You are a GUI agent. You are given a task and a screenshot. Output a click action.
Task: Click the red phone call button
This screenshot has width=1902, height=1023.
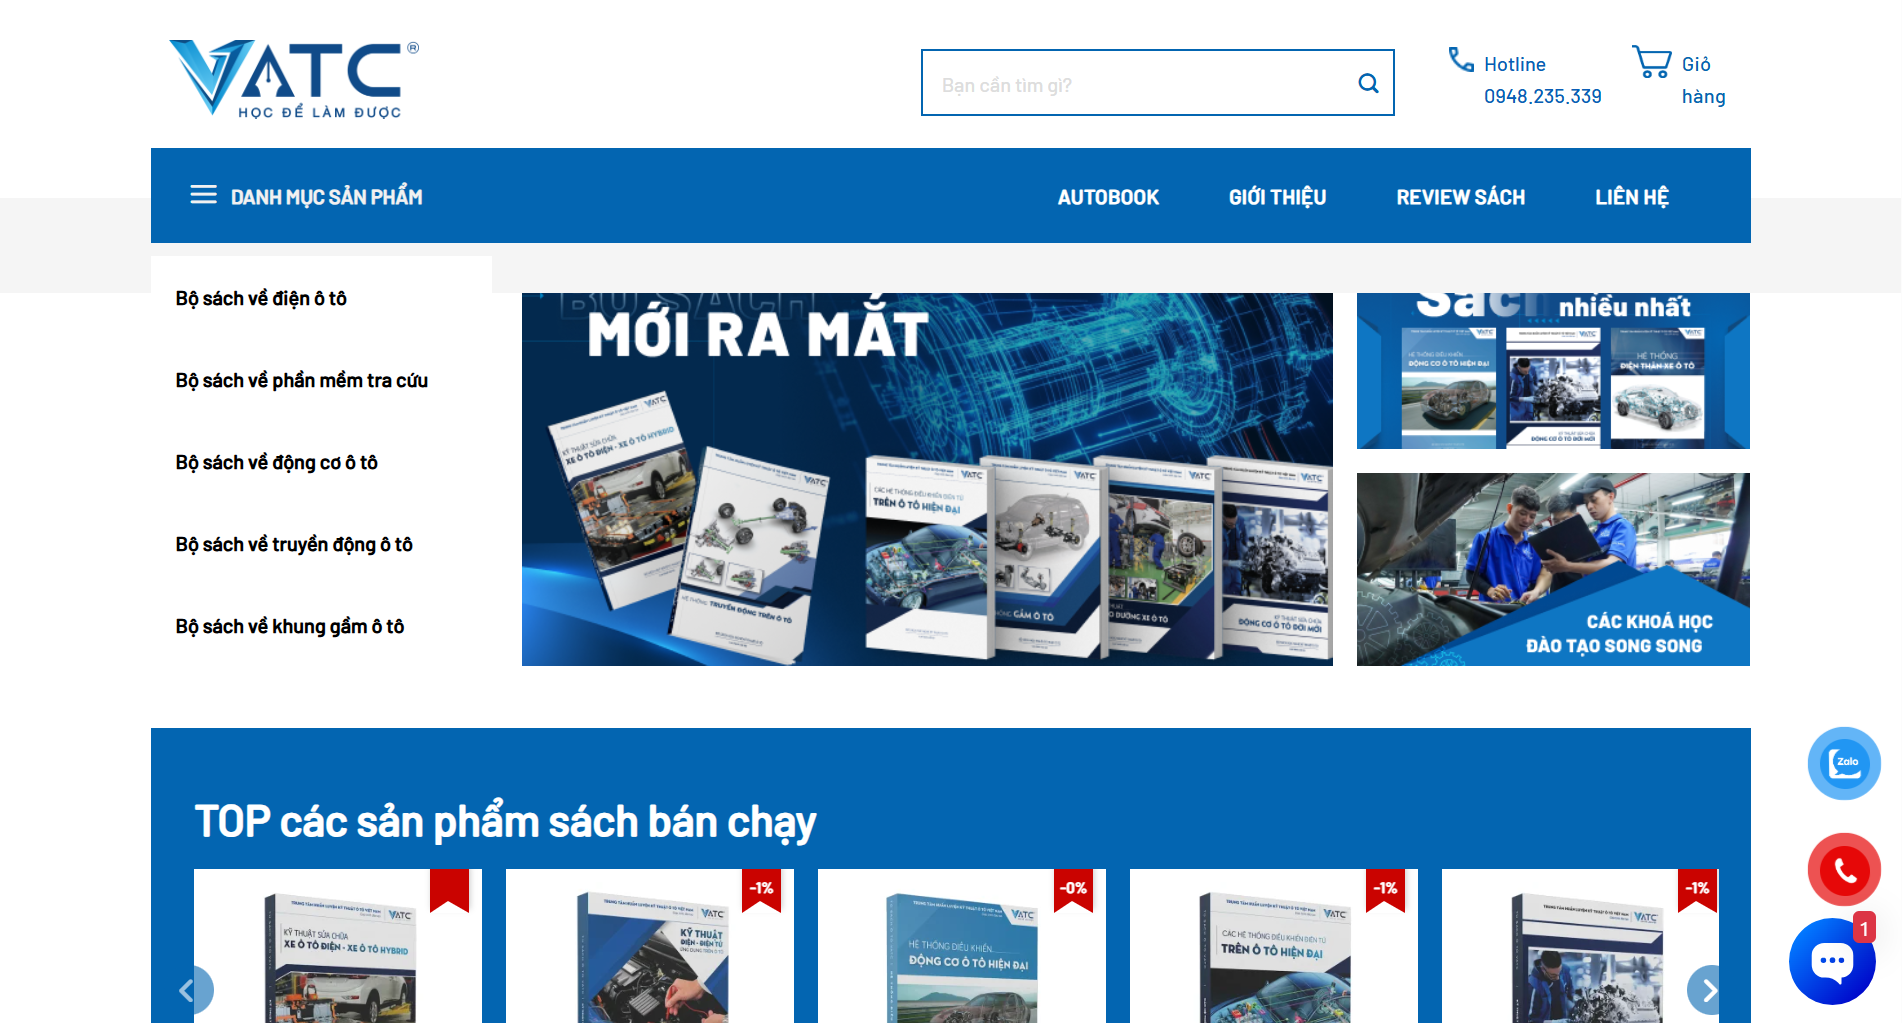(1844, 870)
